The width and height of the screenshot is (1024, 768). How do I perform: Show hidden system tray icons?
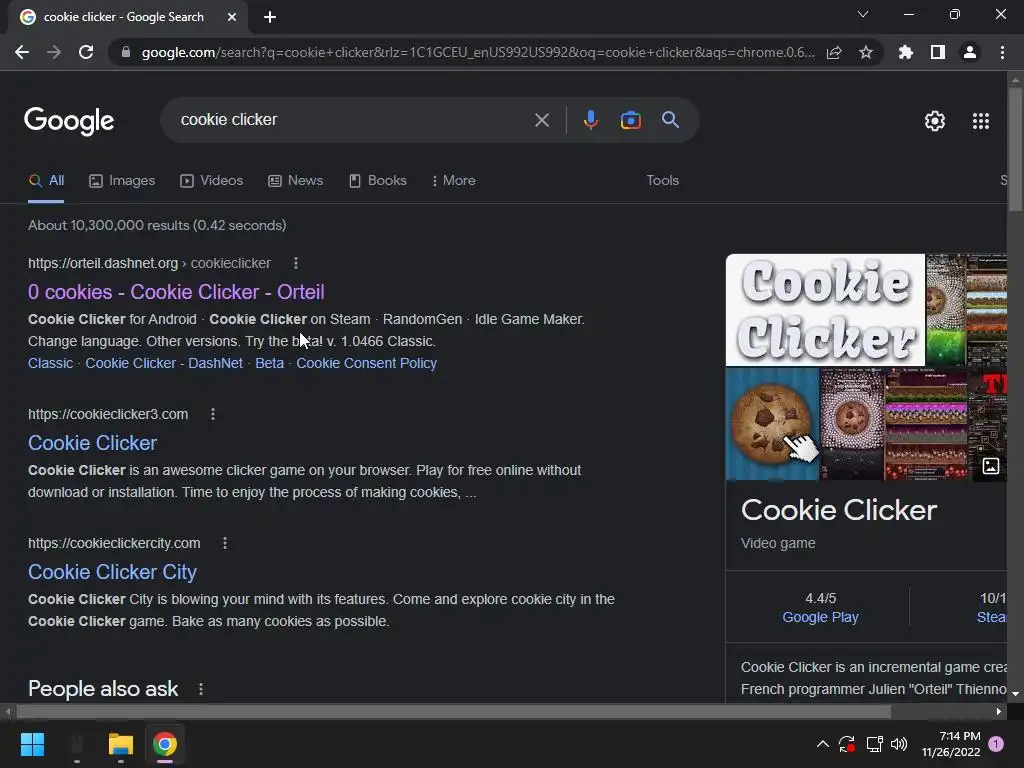pyautogui.click(x=823, y=744)
